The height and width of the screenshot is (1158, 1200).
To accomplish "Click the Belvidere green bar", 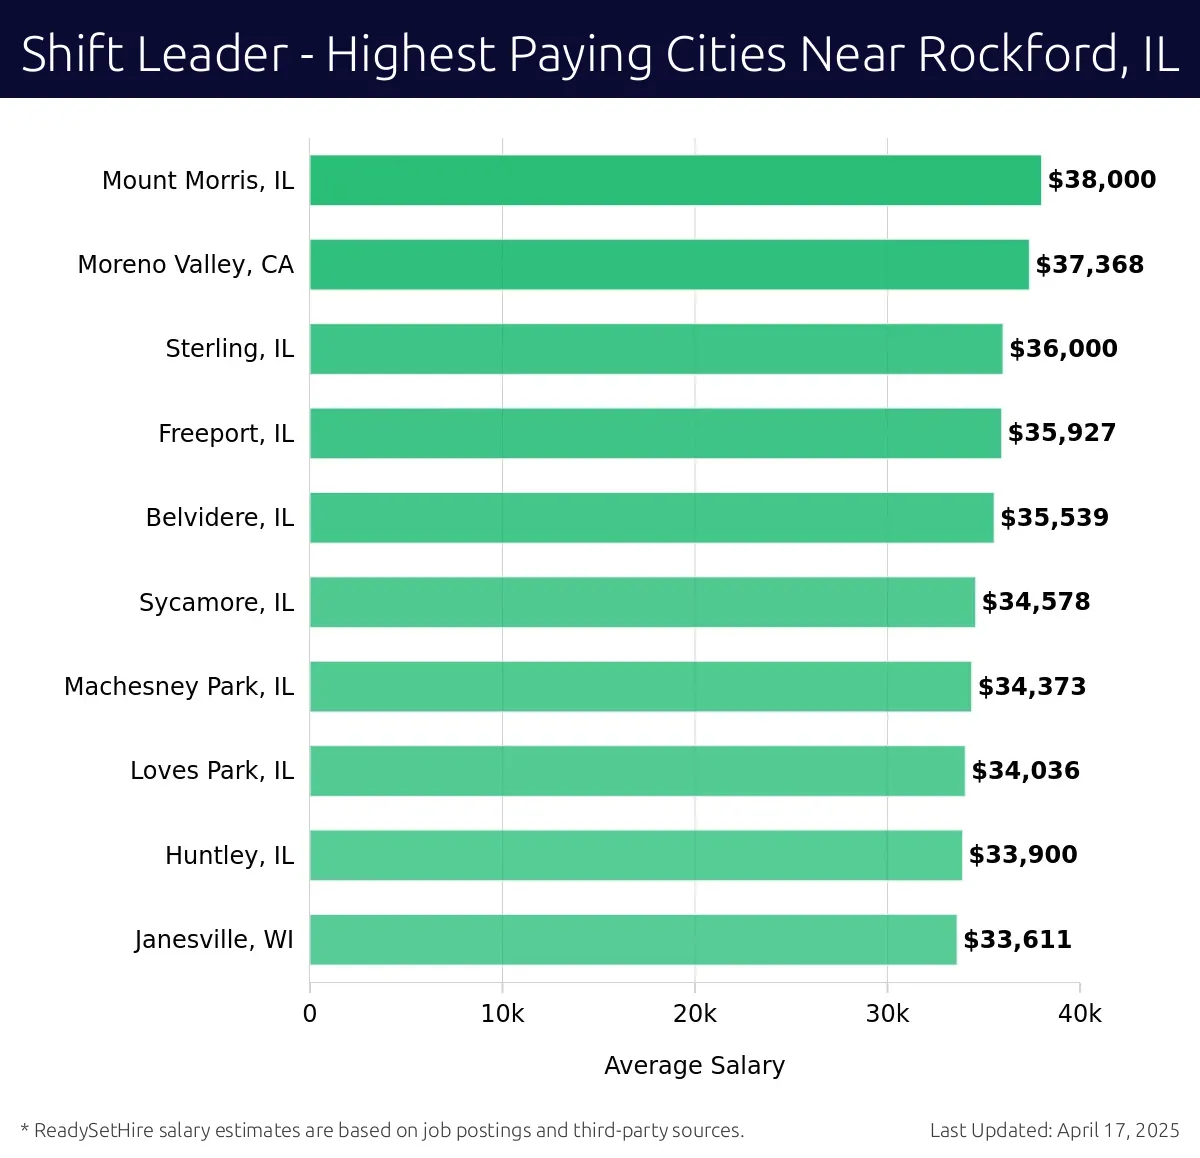I will pos(652,518).
